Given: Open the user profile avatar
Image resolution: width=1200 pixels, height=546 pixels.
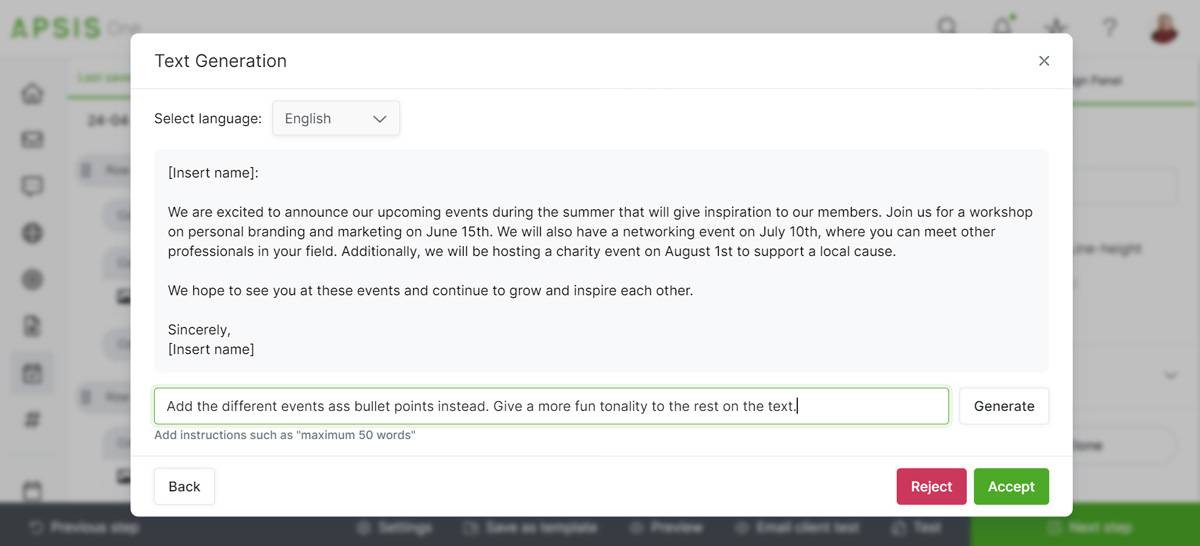Looking at the screenshot, I should click(x=1164, y=27).
